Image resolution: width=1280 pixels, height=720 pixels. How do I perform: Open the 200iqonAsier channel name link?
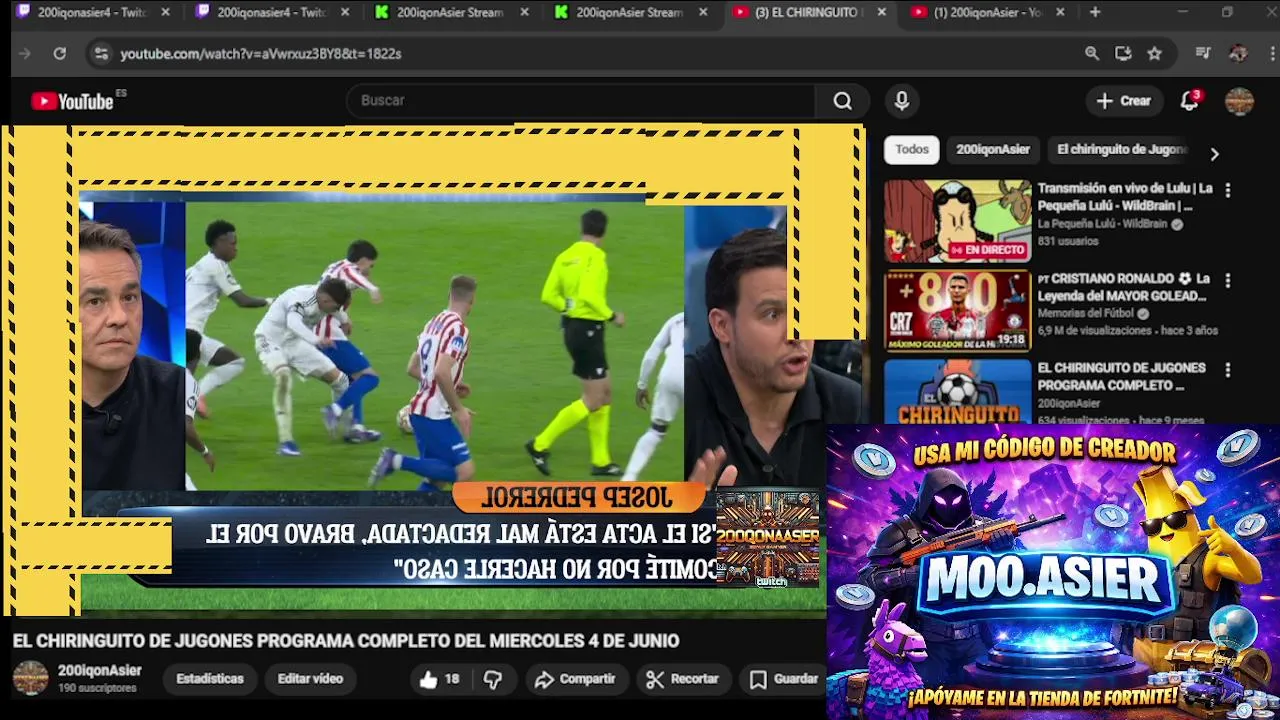(x=100, y=671)
